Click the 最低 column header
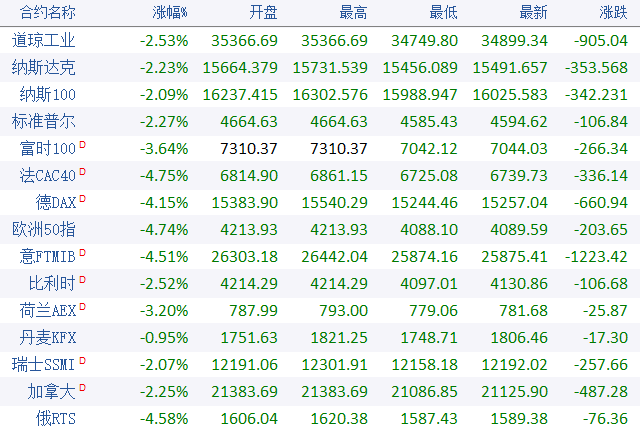The image size is (640, 428). (x=442, y=14)
